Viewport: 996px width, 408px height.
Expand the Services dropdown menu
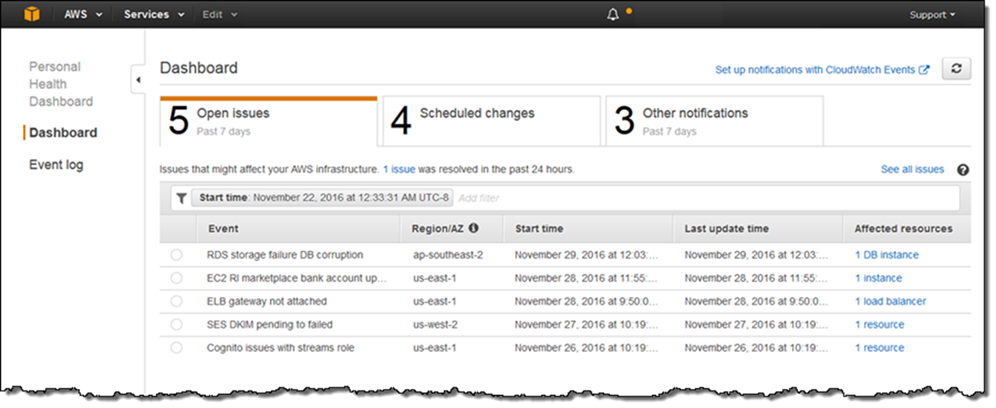point(154,15)
